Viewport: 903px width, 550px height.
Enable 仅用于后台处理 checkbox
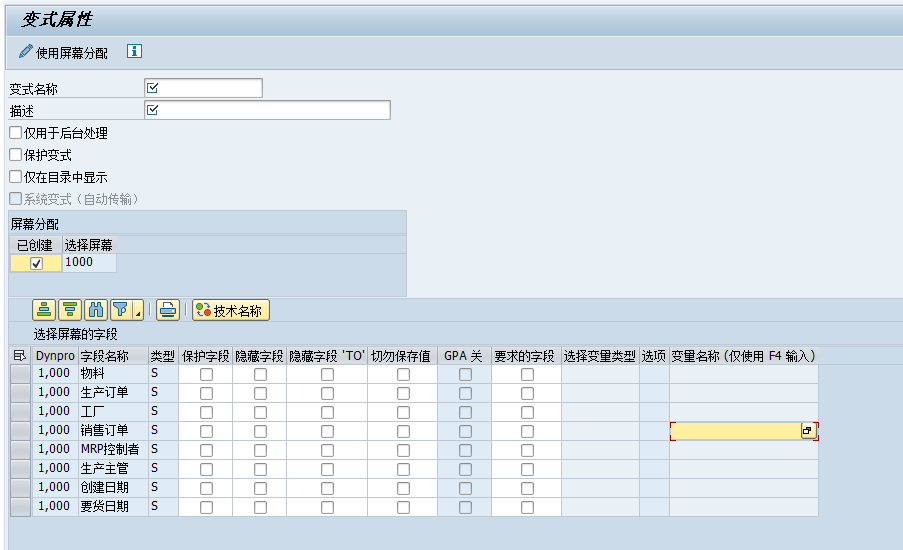coord(15,133)
